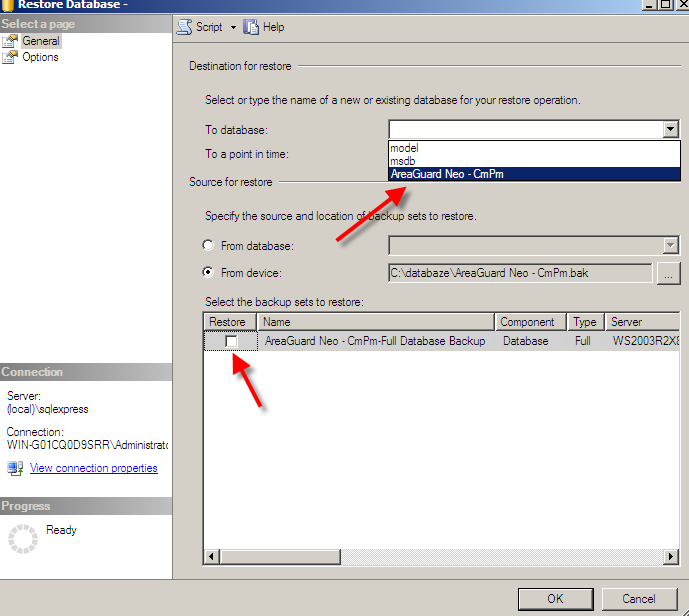Open the General page icon
This screenshot has width=689, height=616.
[x=10, y=41]
